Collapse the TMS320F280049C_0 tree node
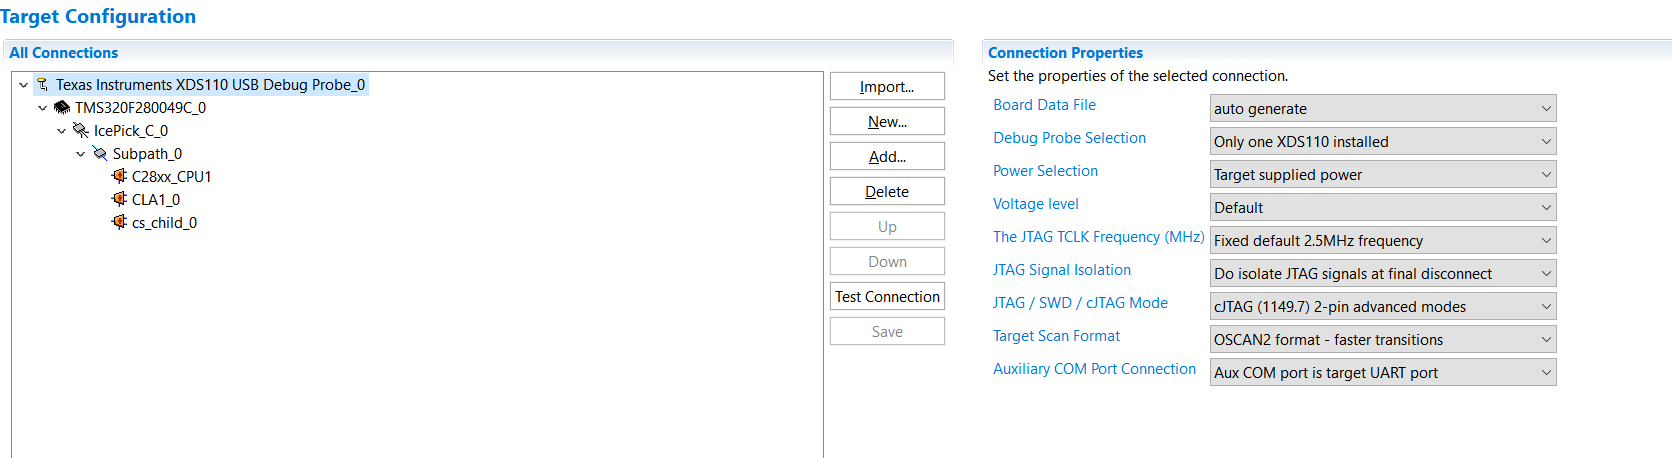 [42, 108]
